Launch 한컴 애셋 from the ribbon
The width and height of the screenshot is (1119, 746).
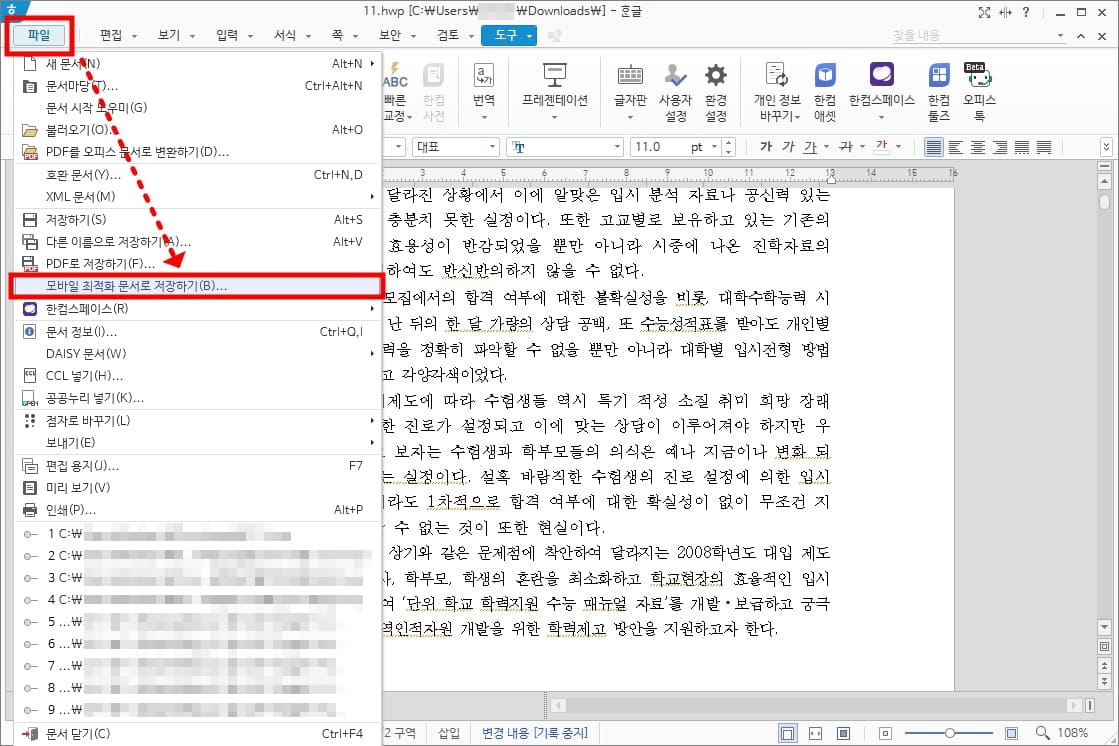click(x=823, y=90)
